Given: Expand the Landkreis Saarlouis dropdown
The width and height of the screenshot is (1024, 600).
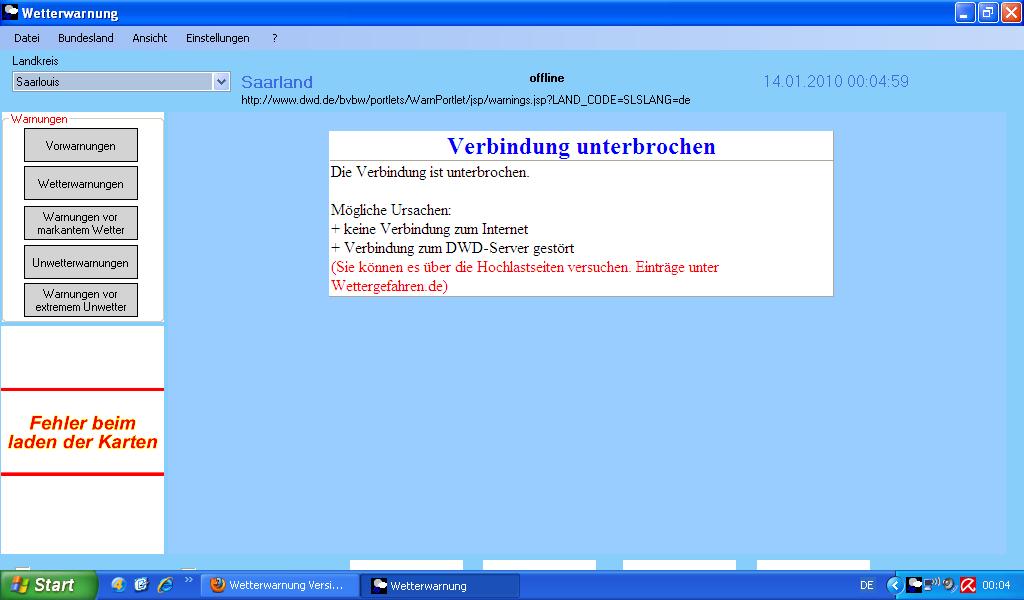Looking at the screenshot, I should coord(221,82).
